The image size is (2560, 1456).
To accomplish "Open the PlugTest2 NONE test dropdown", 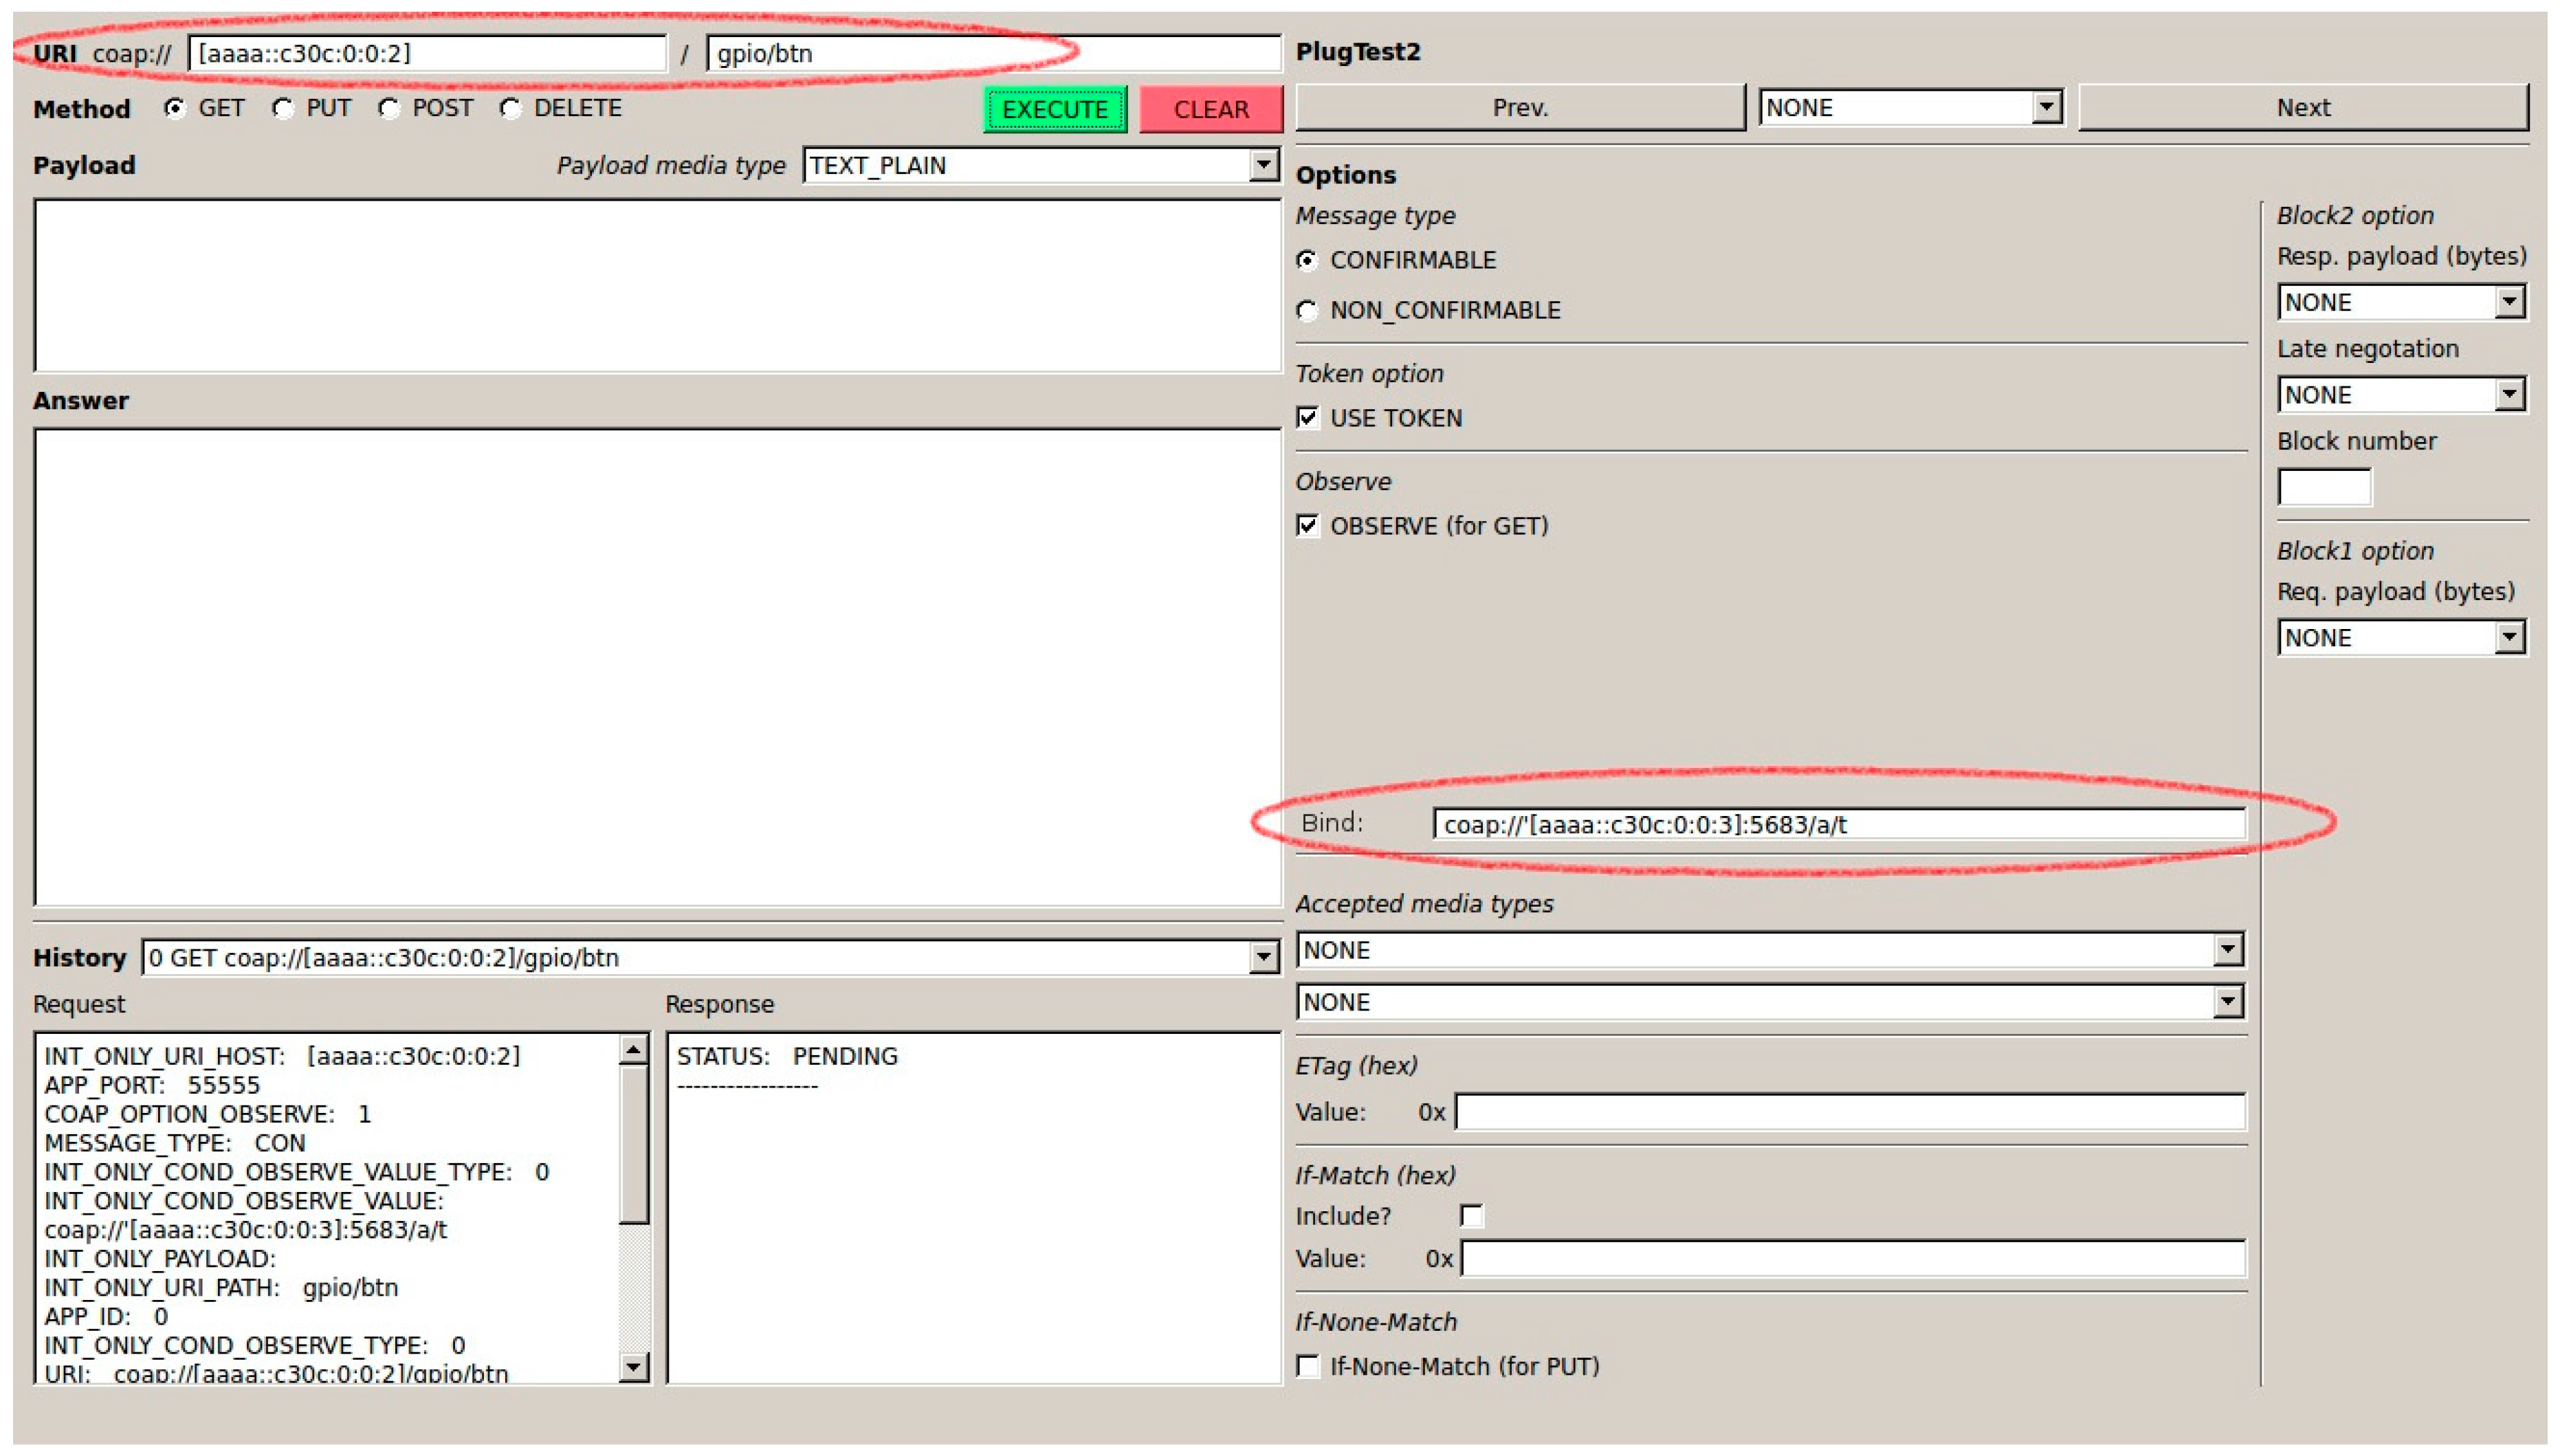I will coord(2046,107).
